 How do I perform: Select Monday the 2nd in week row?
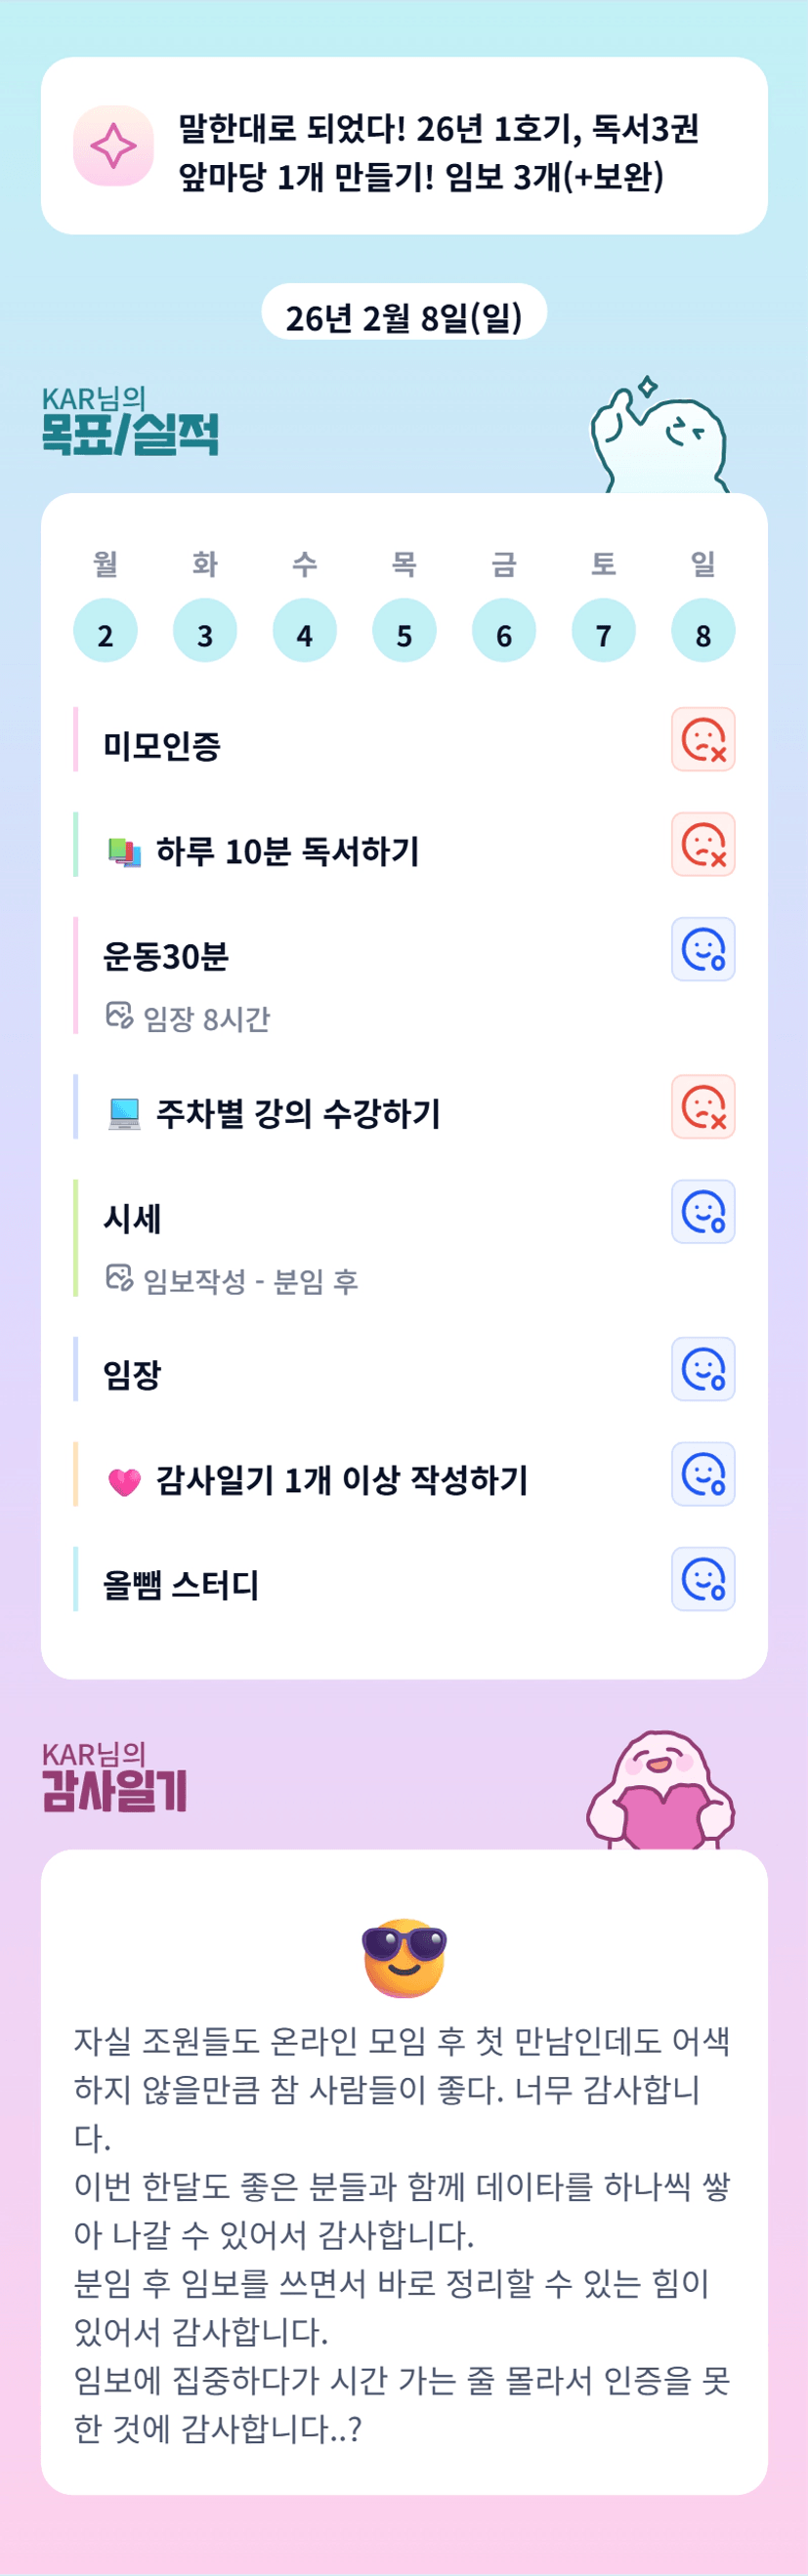click(105, 632)
